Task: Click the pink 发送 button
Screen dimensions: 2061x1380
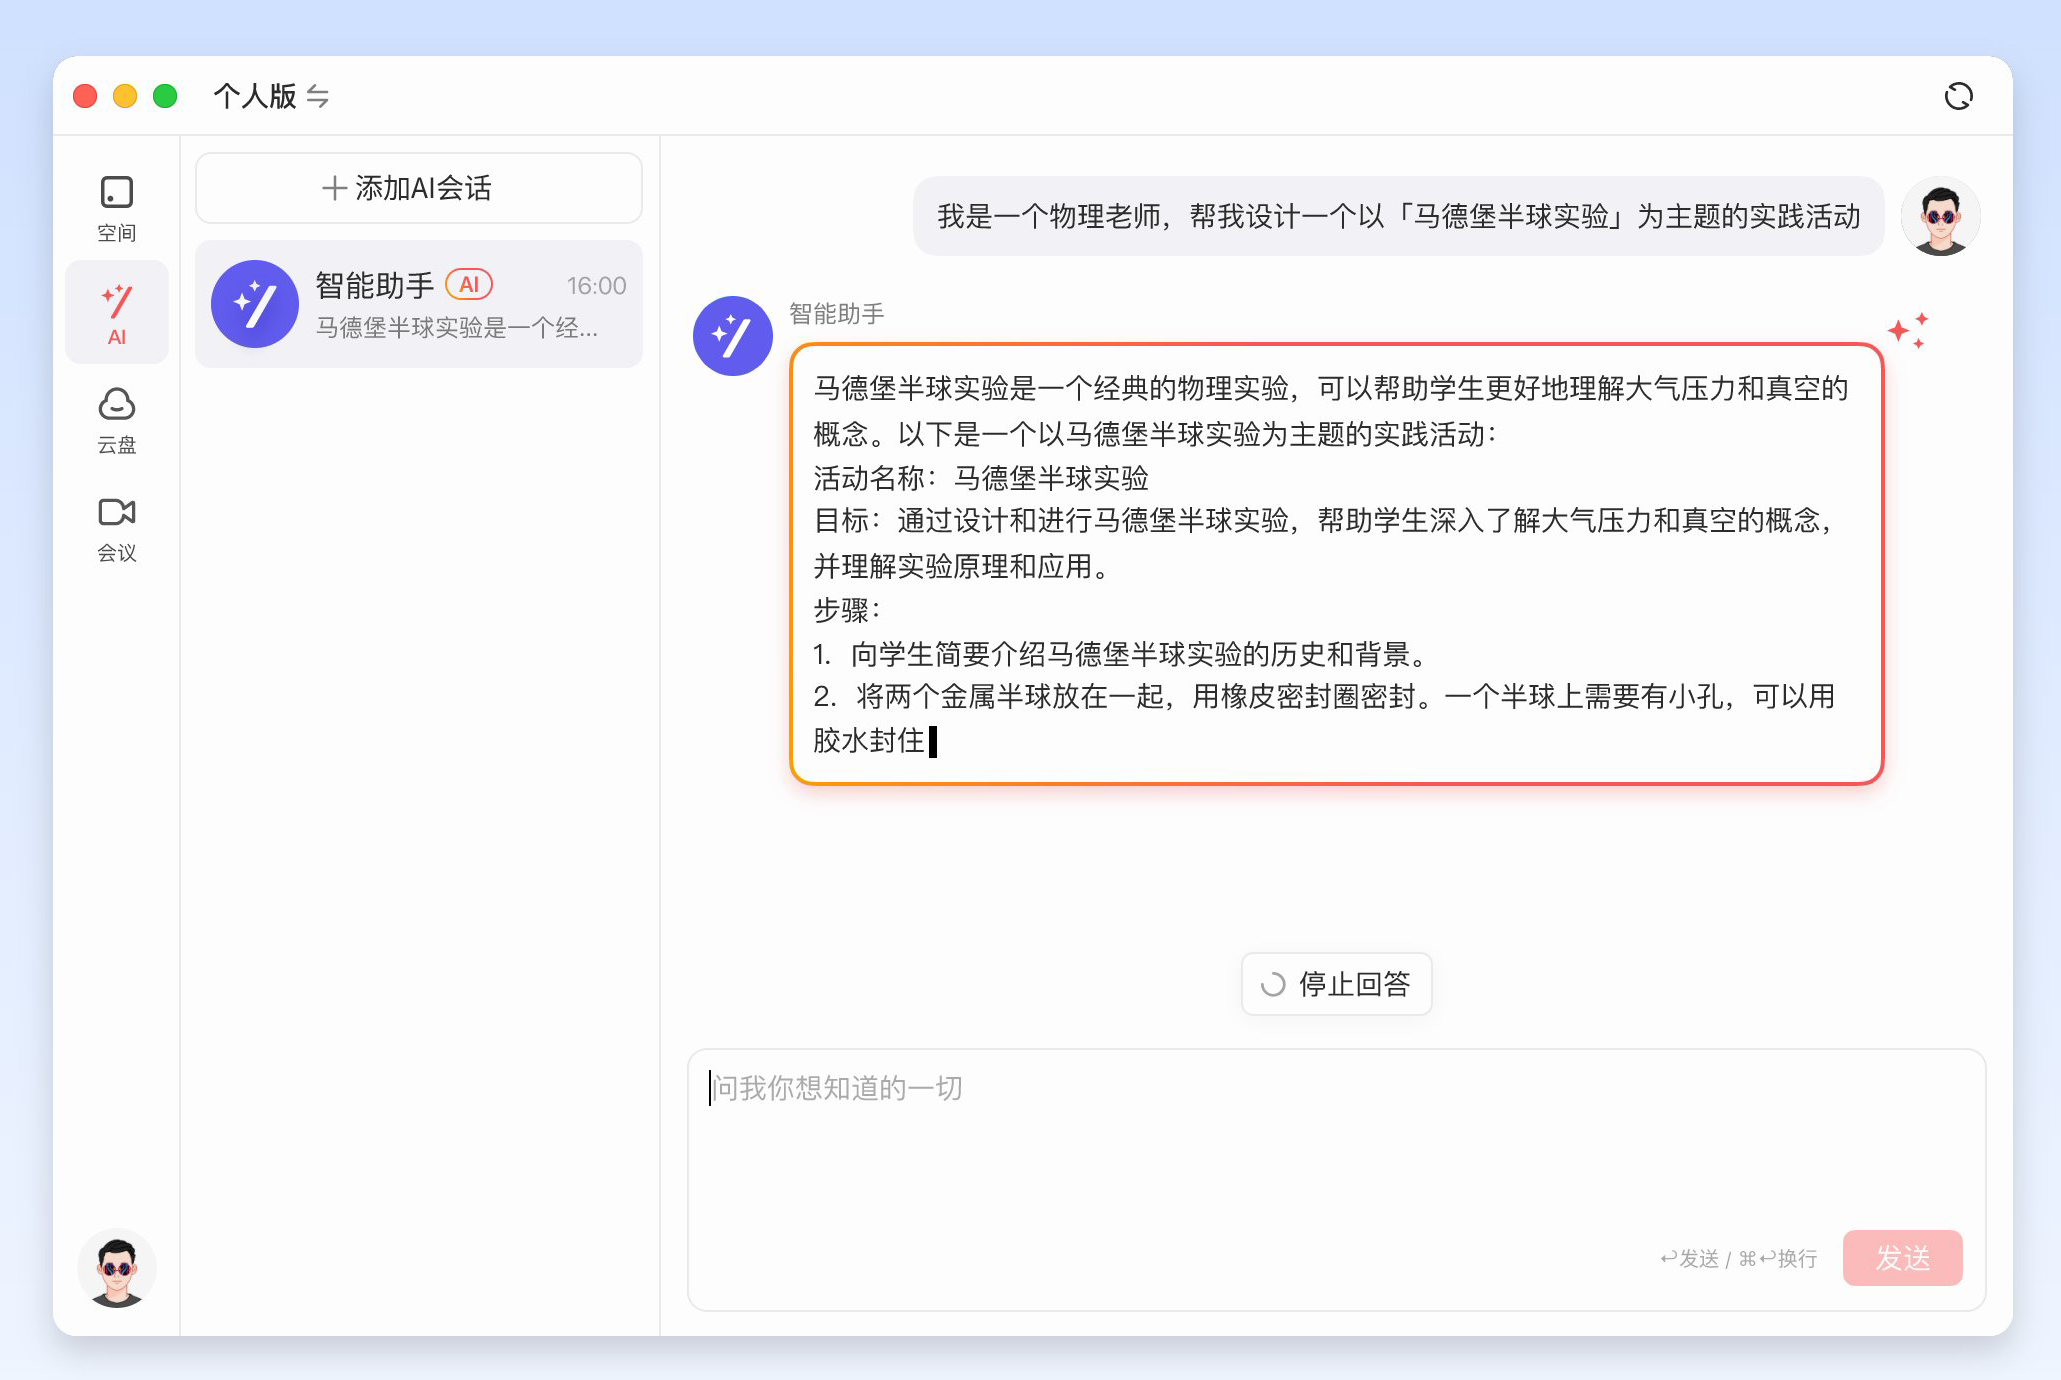Action: (x=1901, y=1257)
